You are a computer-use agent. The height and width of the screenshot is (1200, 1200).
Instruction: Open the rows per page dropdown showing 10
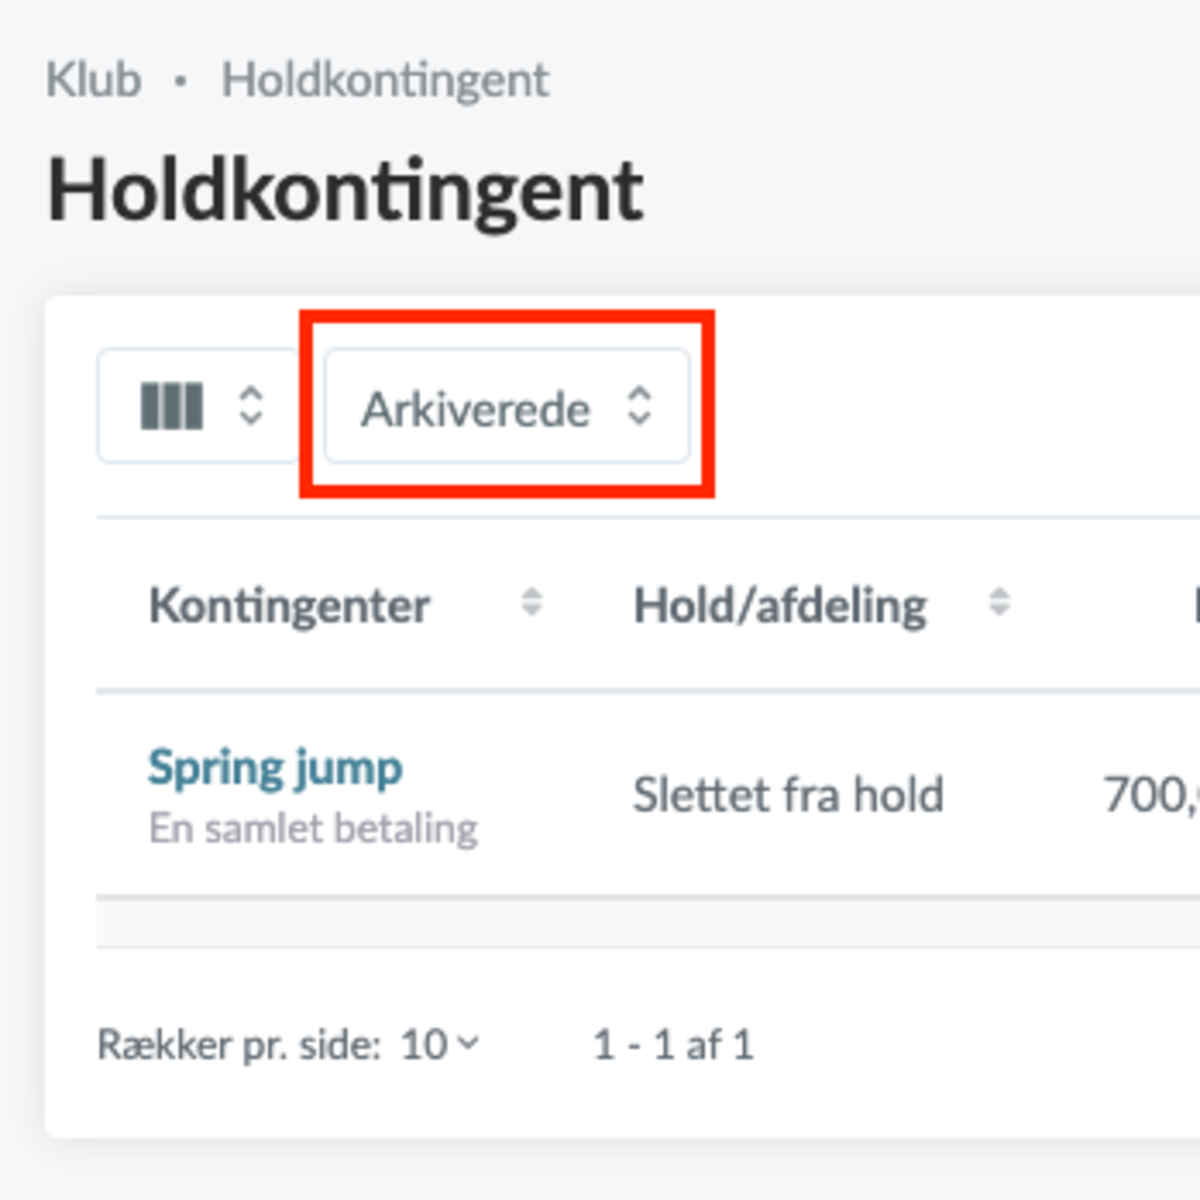coord(439,1045)
